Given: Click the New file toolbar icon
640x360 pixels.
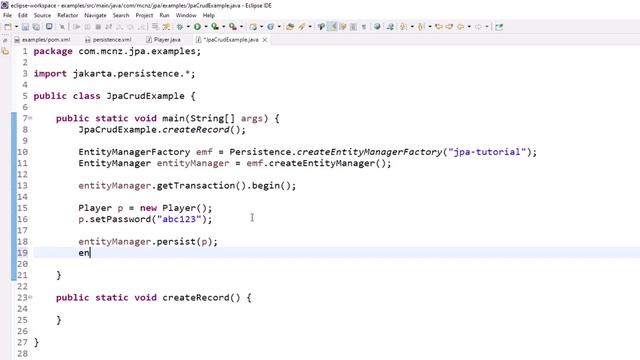Looking at the screenshot, I should (x=8, y=27).
